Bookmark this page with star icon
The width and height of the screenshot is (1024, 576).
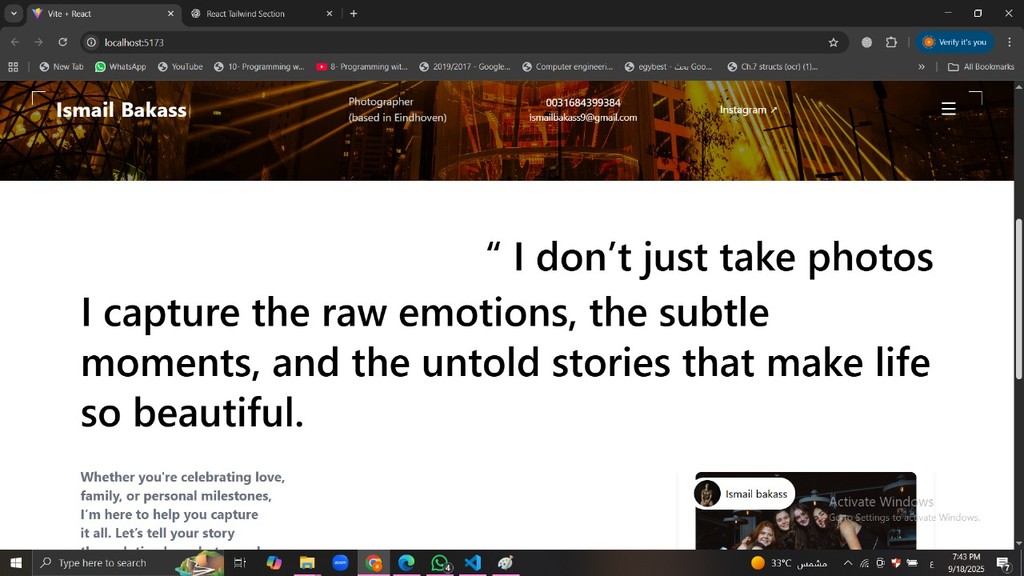[x=833, y=42]
